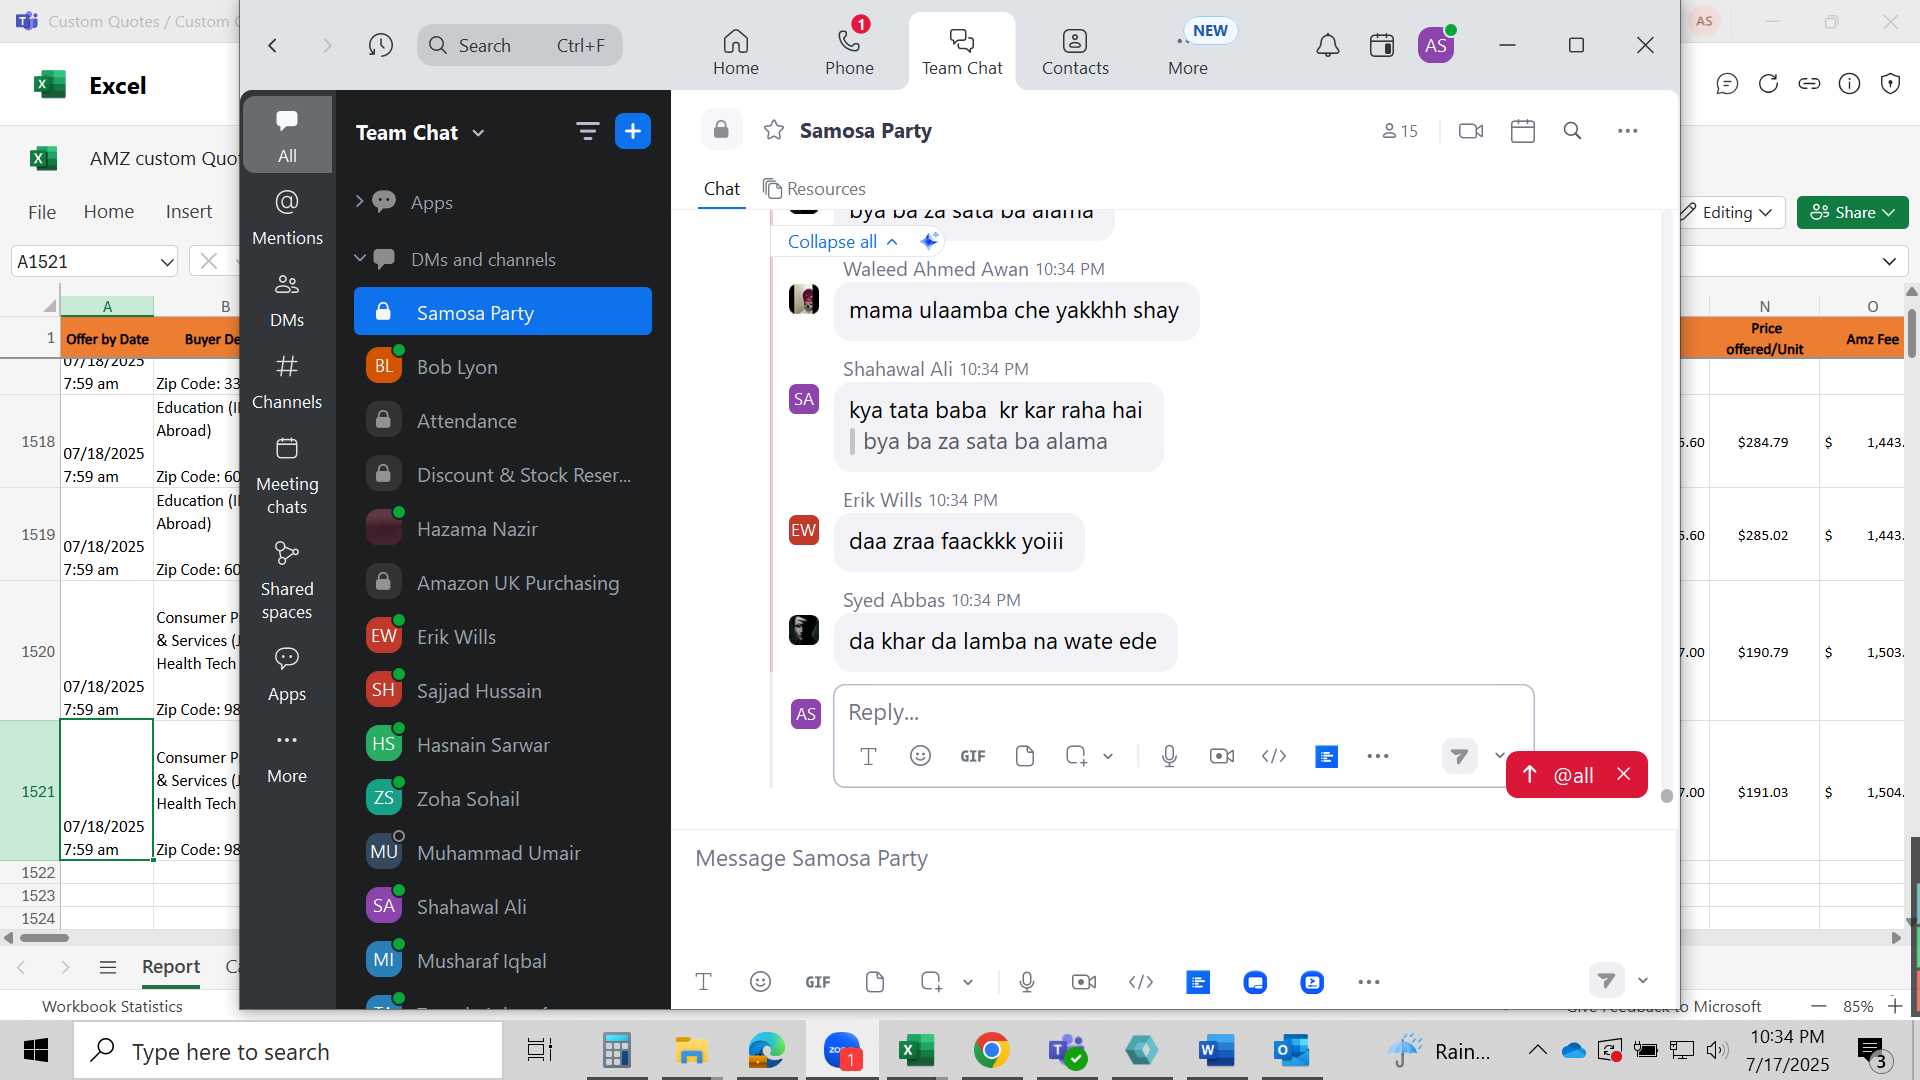
Task: View the 15 members of Samosa Party
Action: point(1400,131)
